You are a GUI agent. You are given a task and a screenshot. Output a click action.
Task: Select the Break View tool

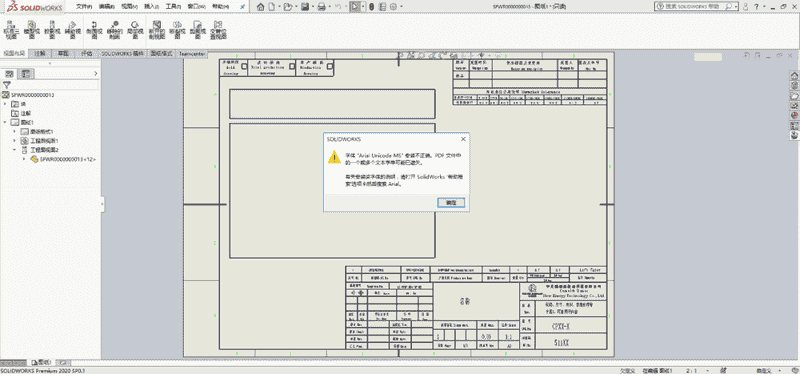click(x=177, y=30)
